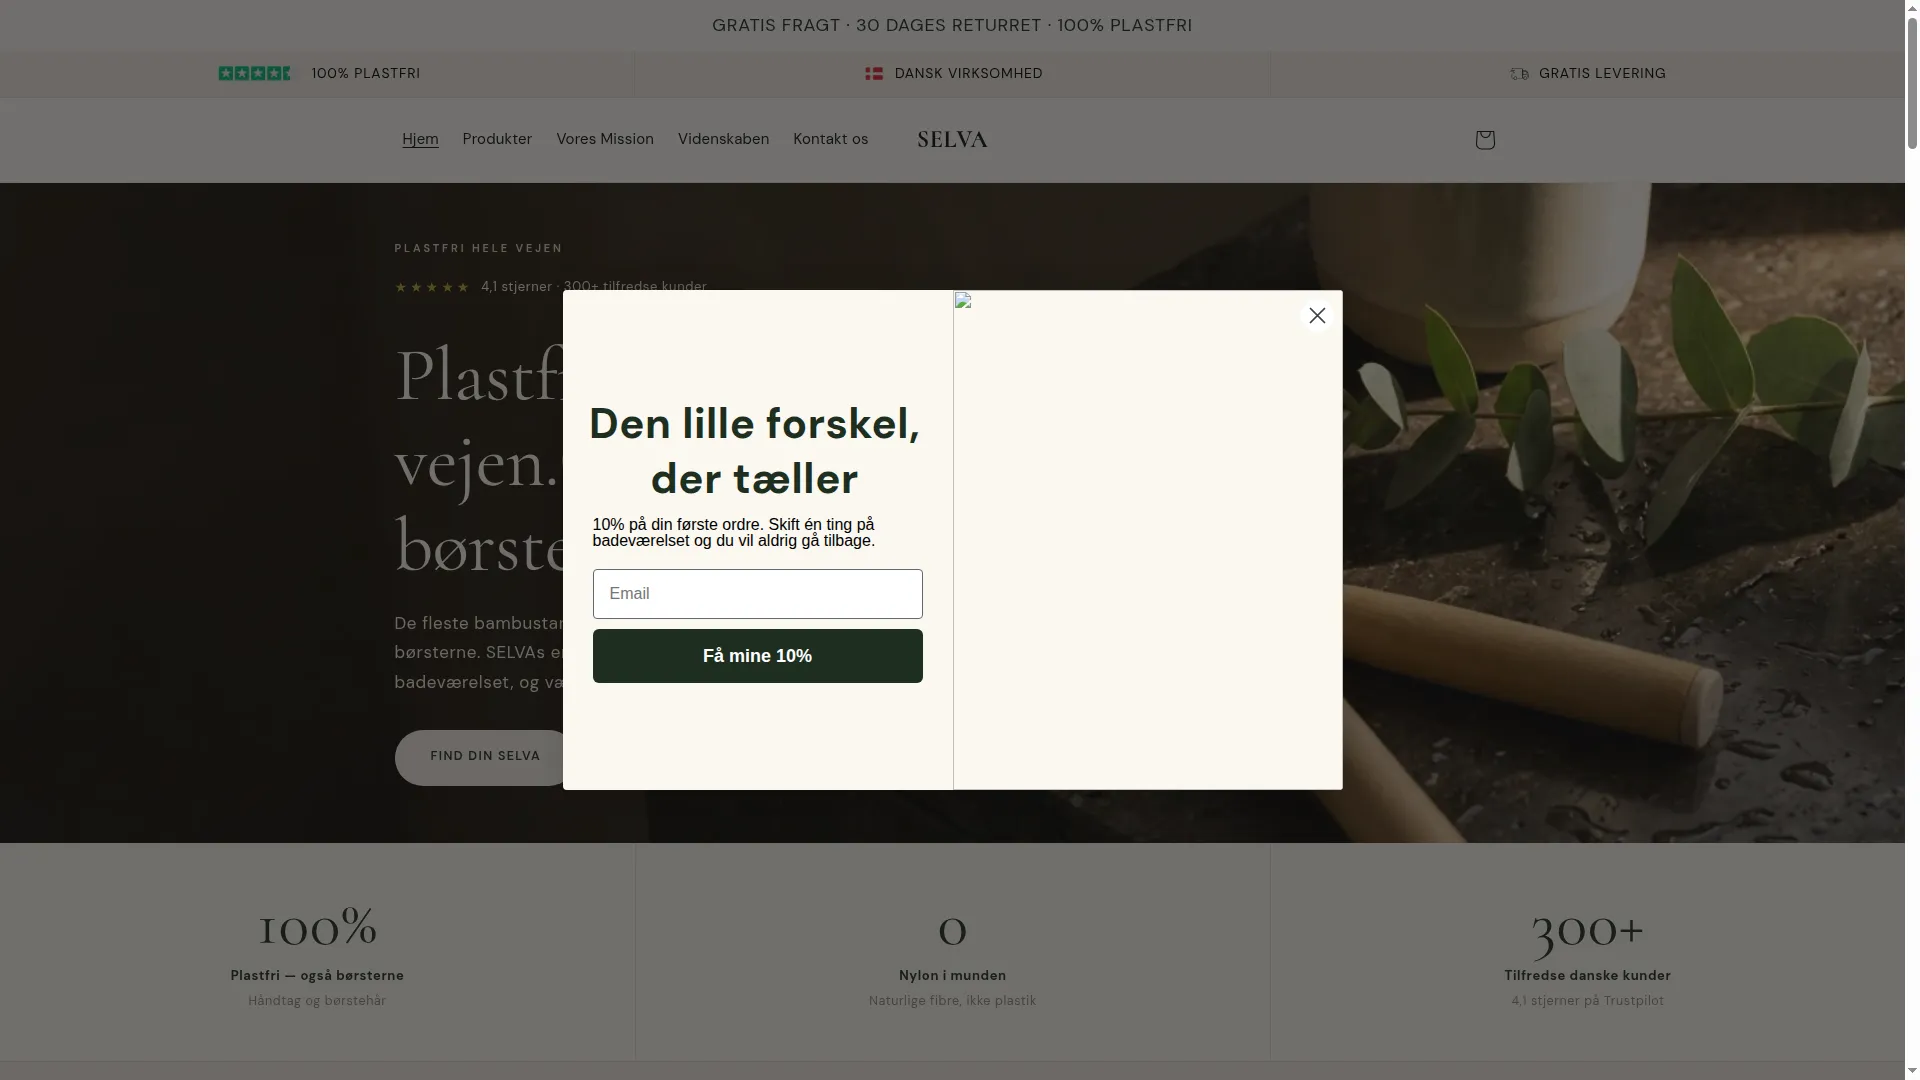Click the Nylon i munden stat

[952, 976]
